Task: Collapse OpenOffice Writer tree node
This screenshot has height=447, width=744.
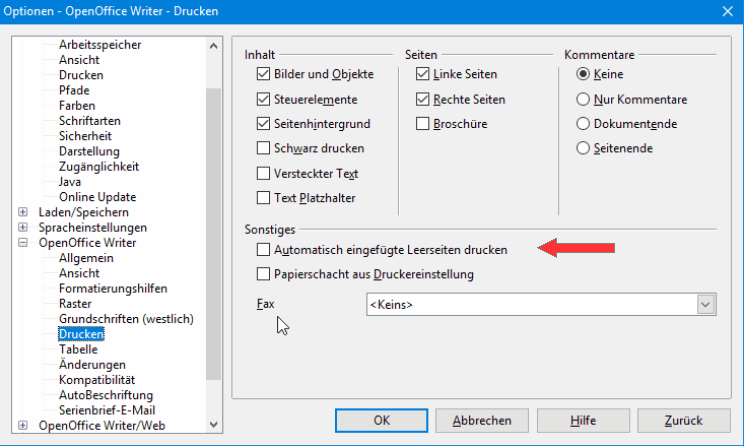Action: 22,242
